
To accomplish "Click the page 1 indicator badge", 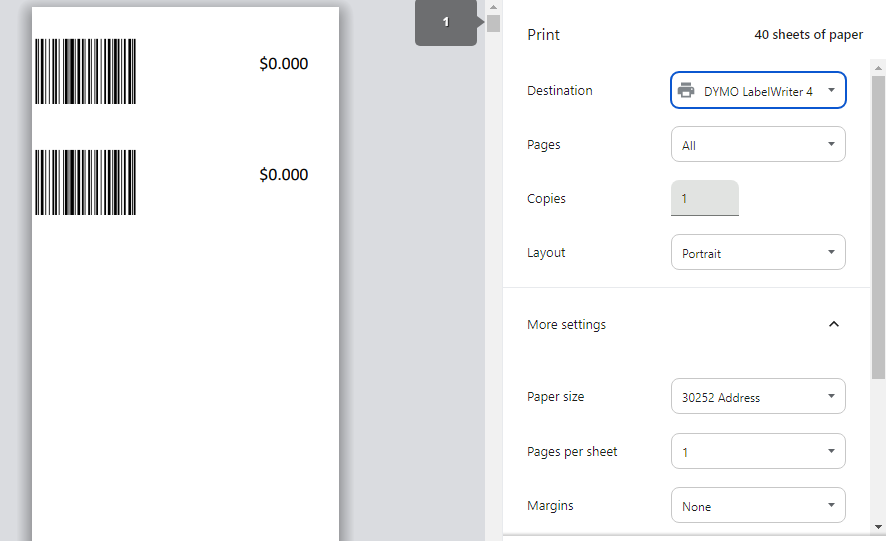I will tap(446, 22).
